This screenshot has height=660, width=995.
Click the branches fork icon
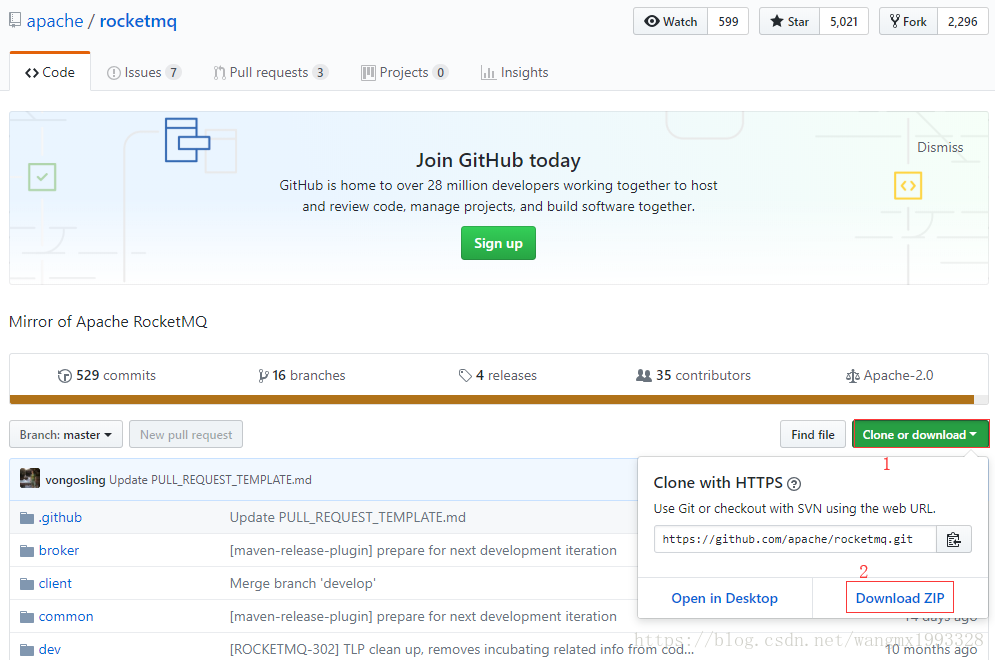(263, 376)
